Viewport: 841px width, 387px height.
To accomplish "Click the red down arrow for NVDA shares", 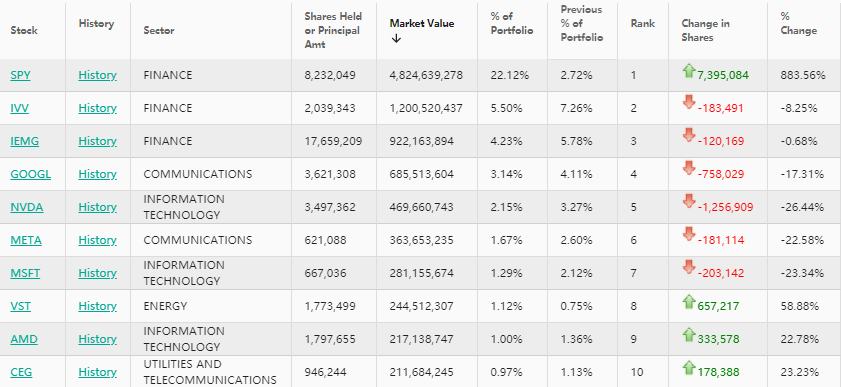I will (x=689, y=202).
